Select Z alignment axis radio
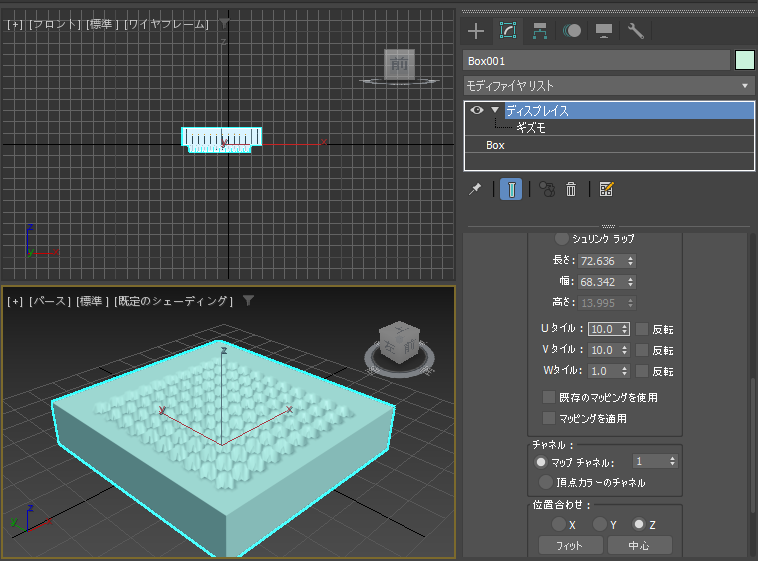Image resolution: width=758 pixels, height=561 pixels. point(639,524)
